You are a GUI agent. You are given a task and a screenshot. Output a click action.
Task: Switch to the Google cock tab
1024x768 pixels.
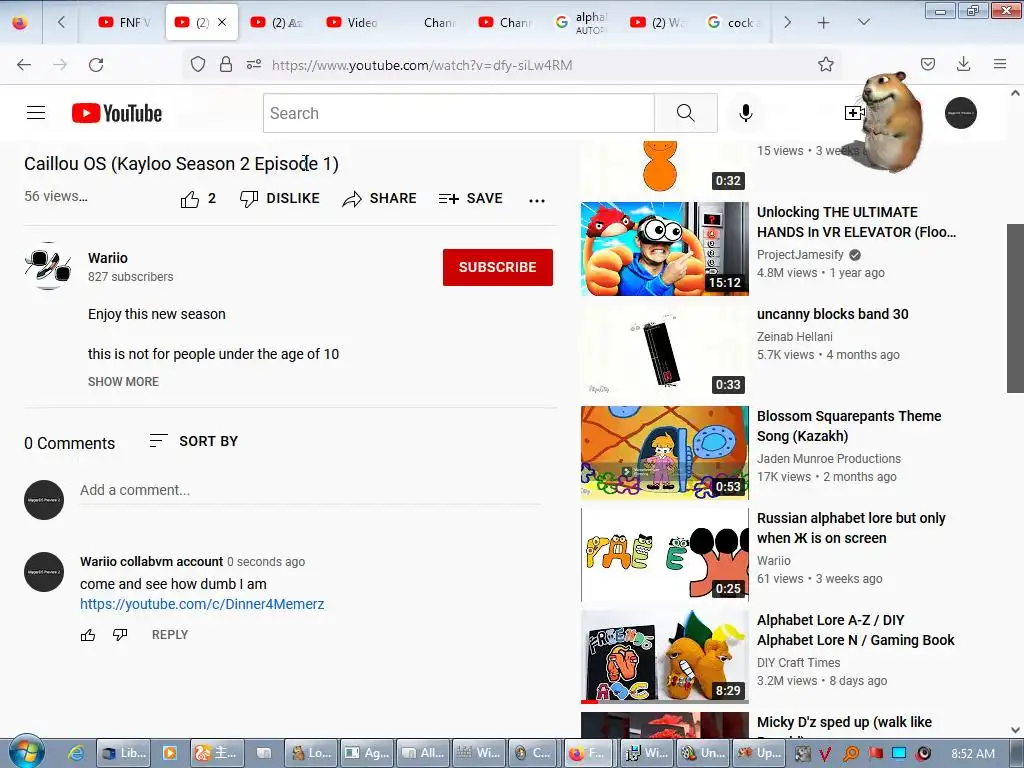point(735,22)
